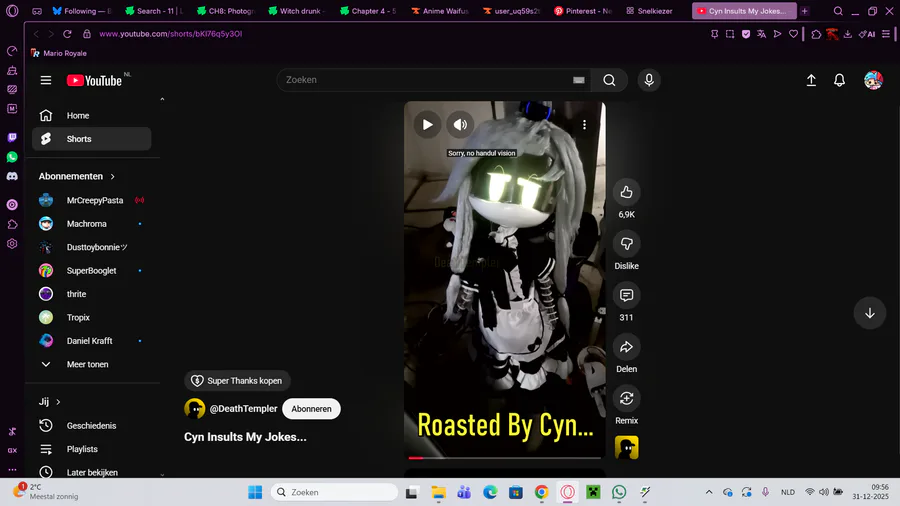Open Dusttoybonnie channel subscription
900x506 pixels.
click(92, 247)
